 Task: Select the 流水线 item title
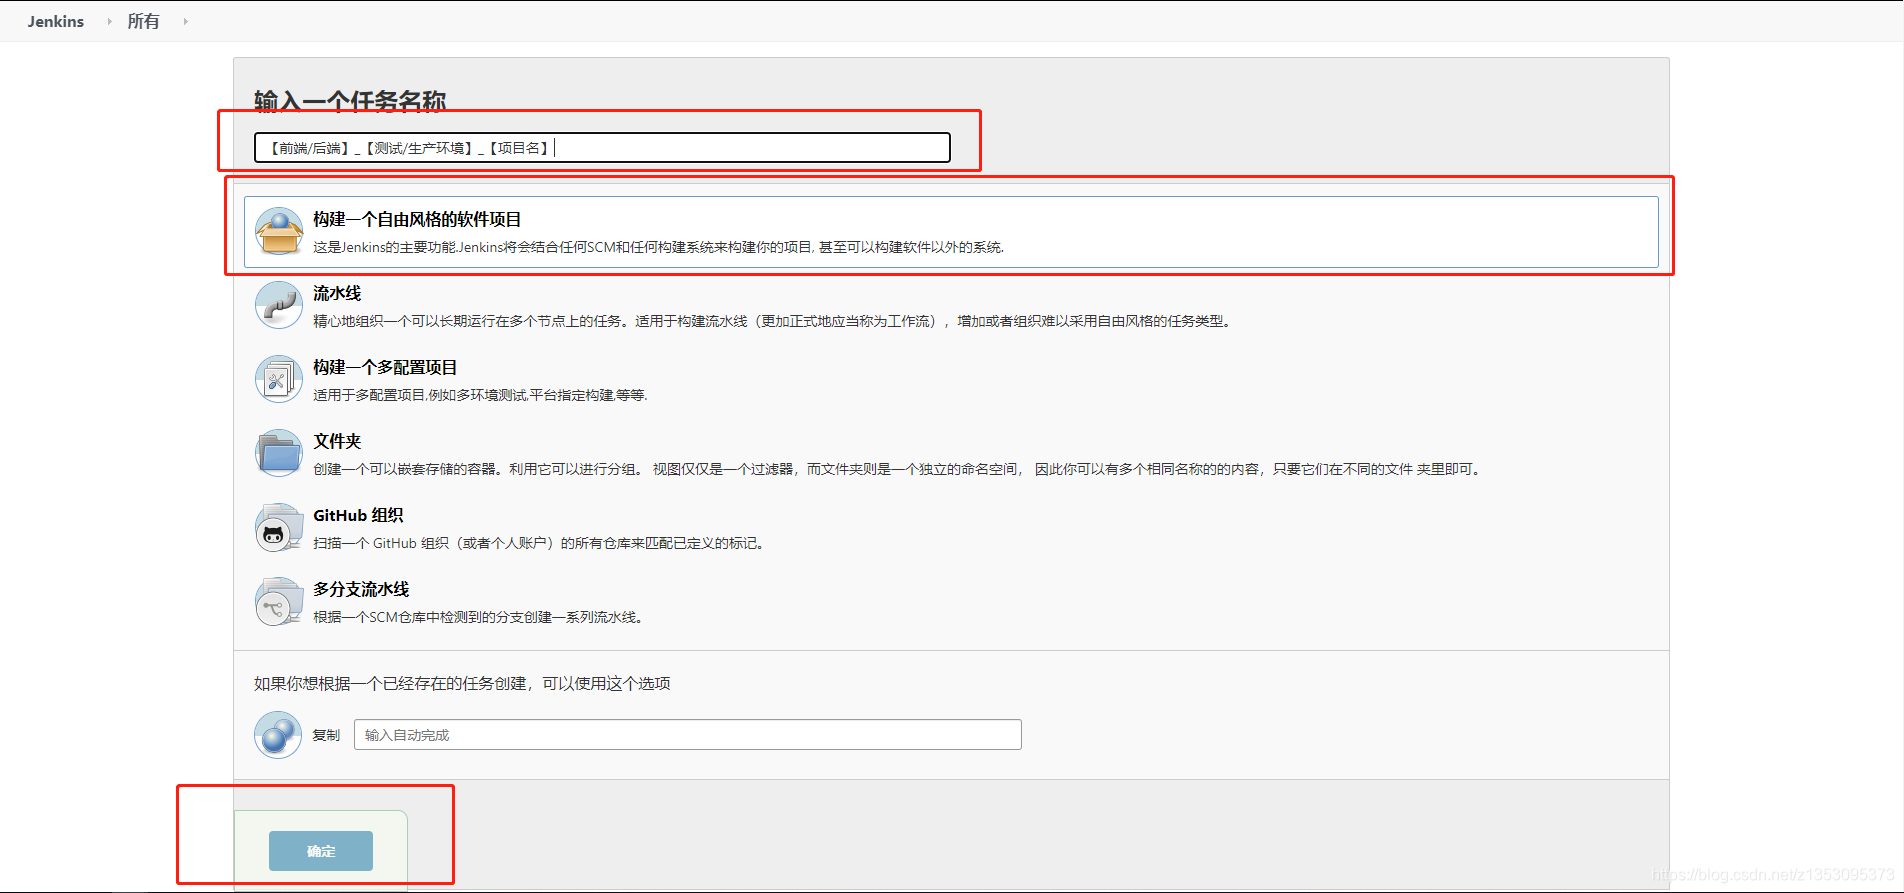pyautogui.click(x=337, y=293)
